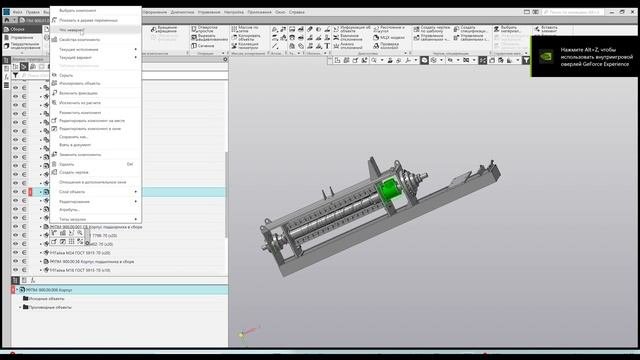640x360 pixels.
Task: Toggle Є marker on МУМ 900.00.36 row
Action: pos(24,261)
